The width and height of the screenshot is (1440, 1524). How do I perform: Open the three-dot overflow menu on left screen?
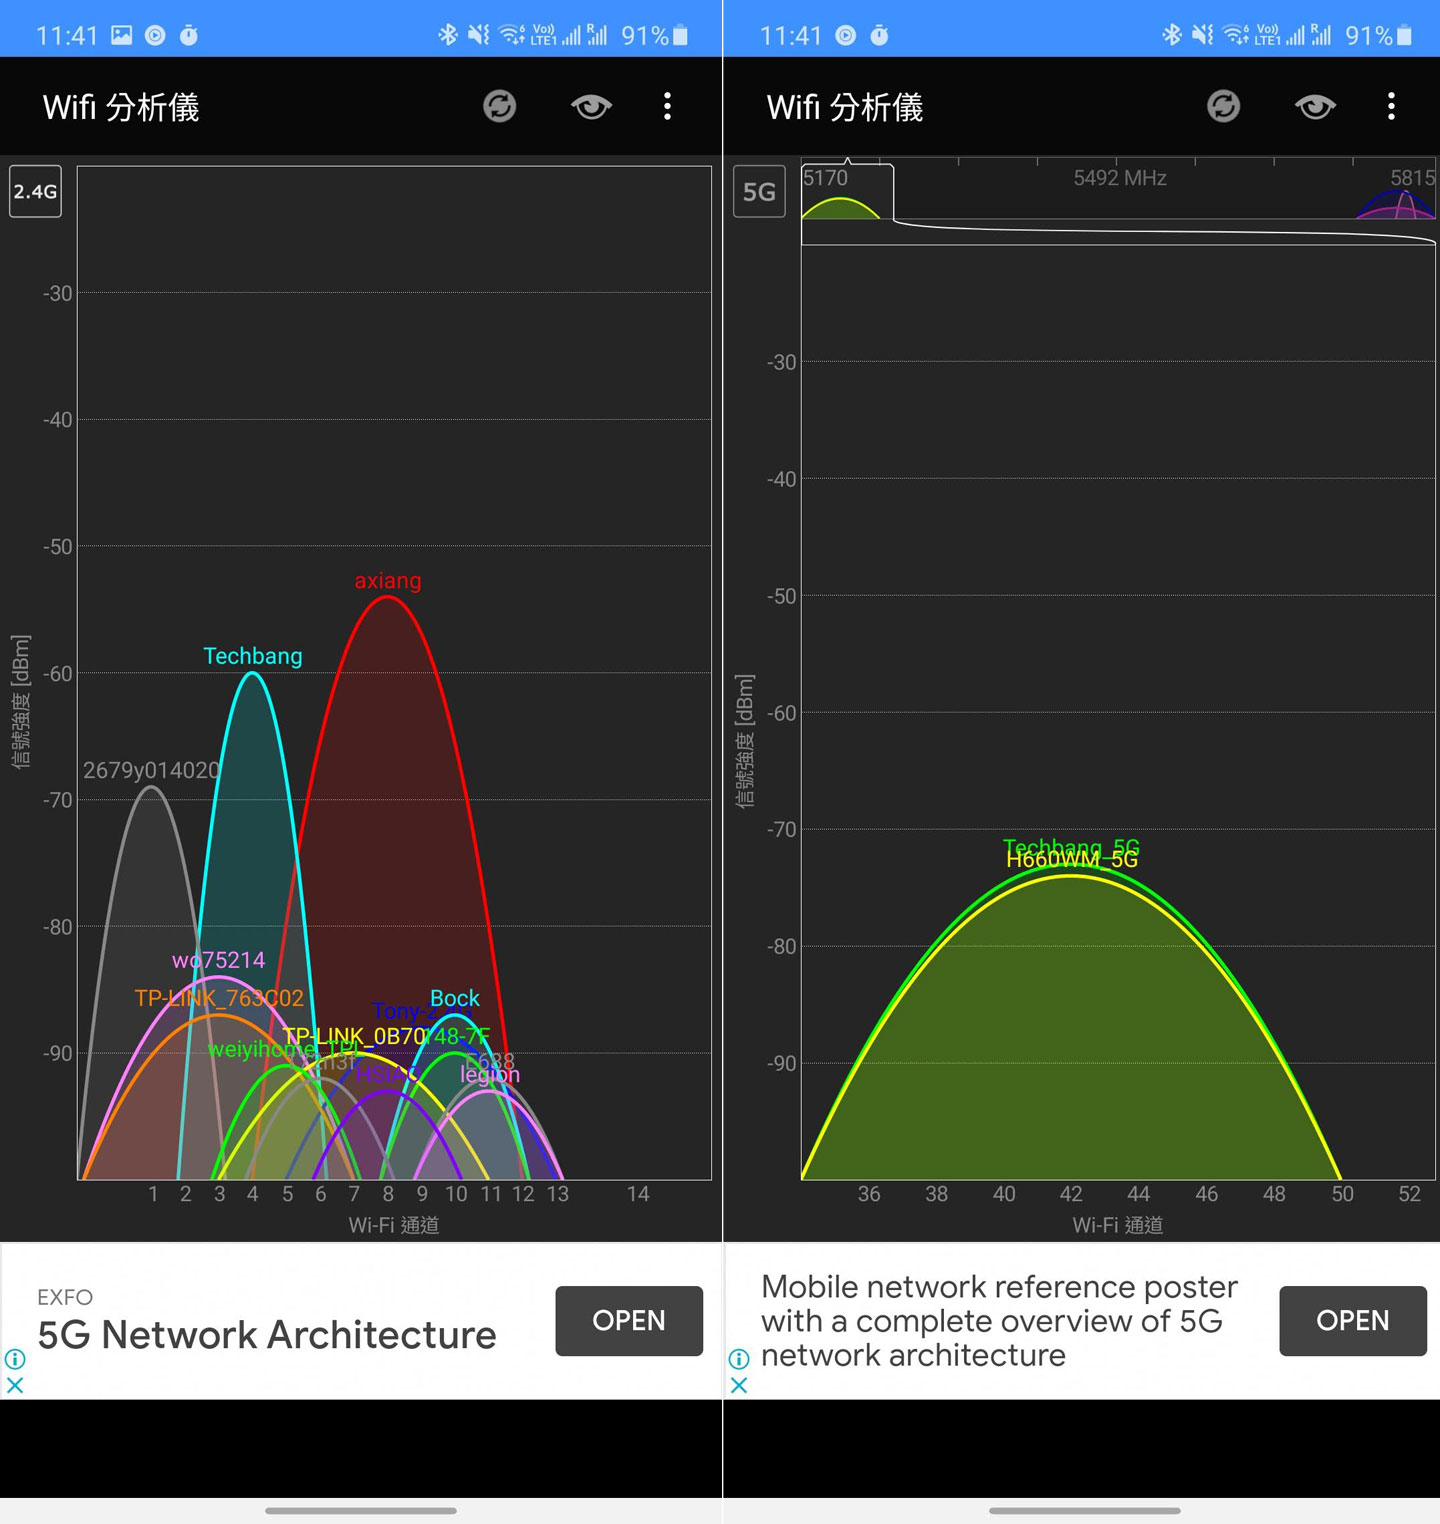point(667,106)
